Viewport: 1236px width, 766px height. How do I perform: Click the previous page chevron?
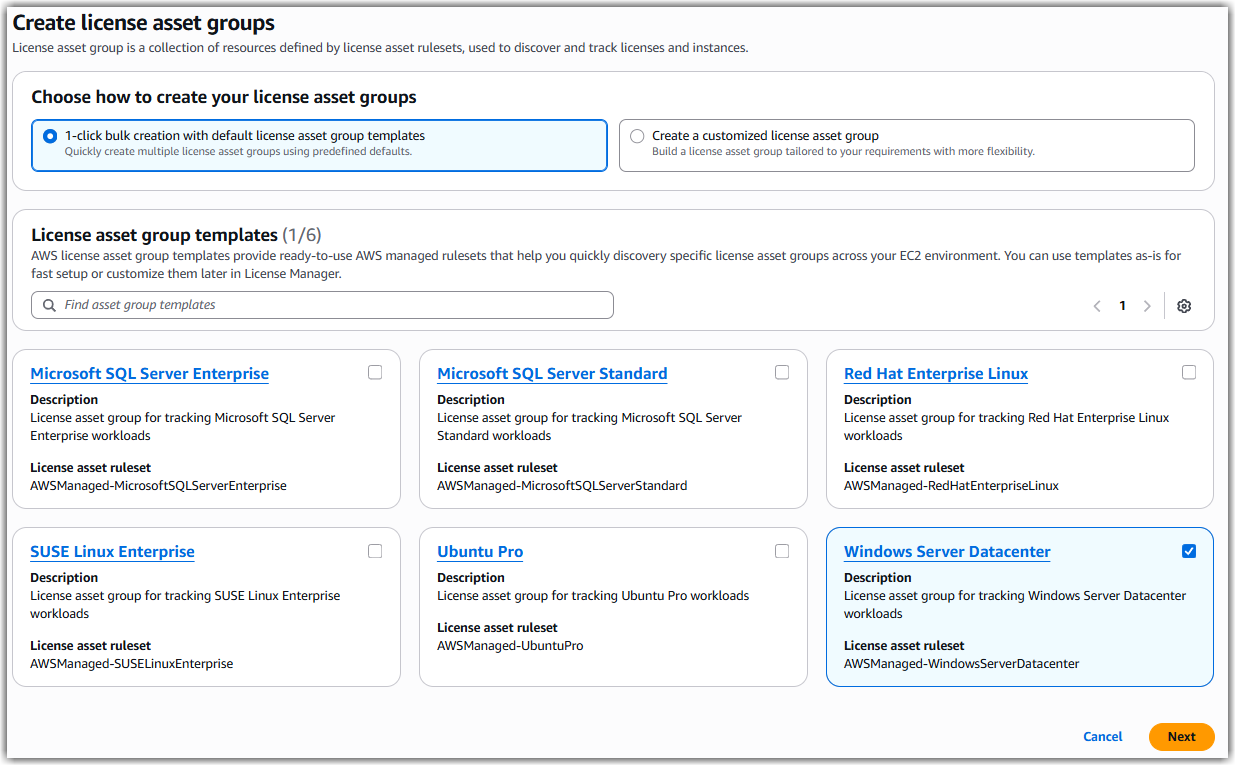[1096, 305]
